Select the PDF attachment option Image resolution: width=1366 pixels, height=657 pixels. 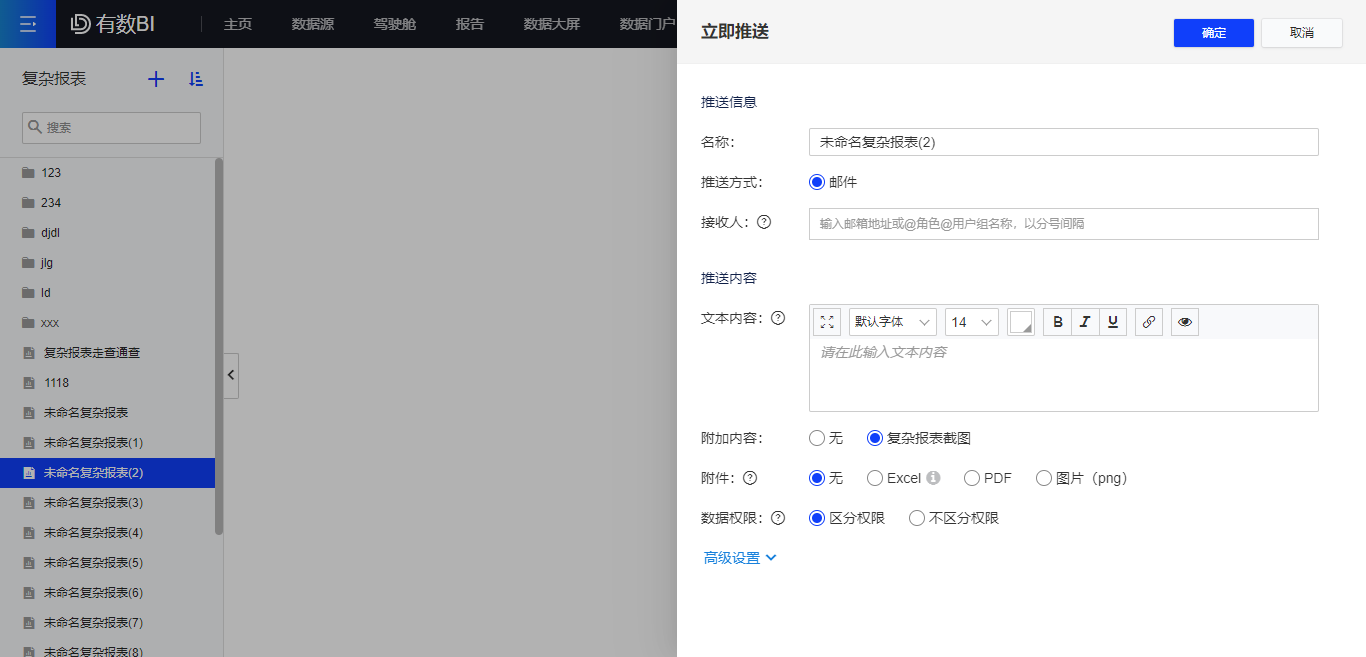coord(971,478)
